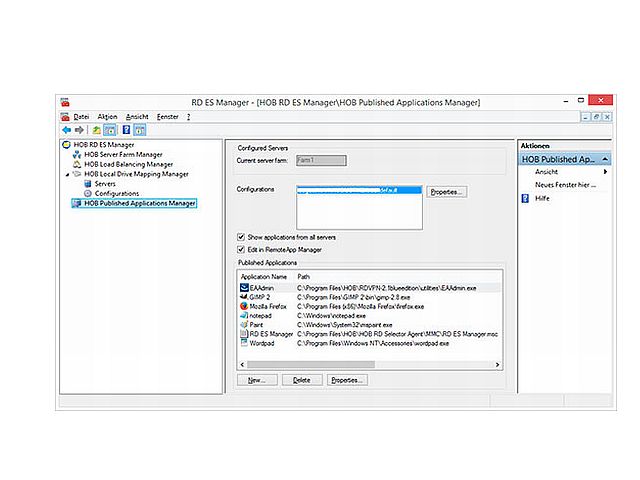Toggle Edit in RemoteApp Manager checkbox
The height and width of the screenshot is (480, 640).
pos(241,249)
